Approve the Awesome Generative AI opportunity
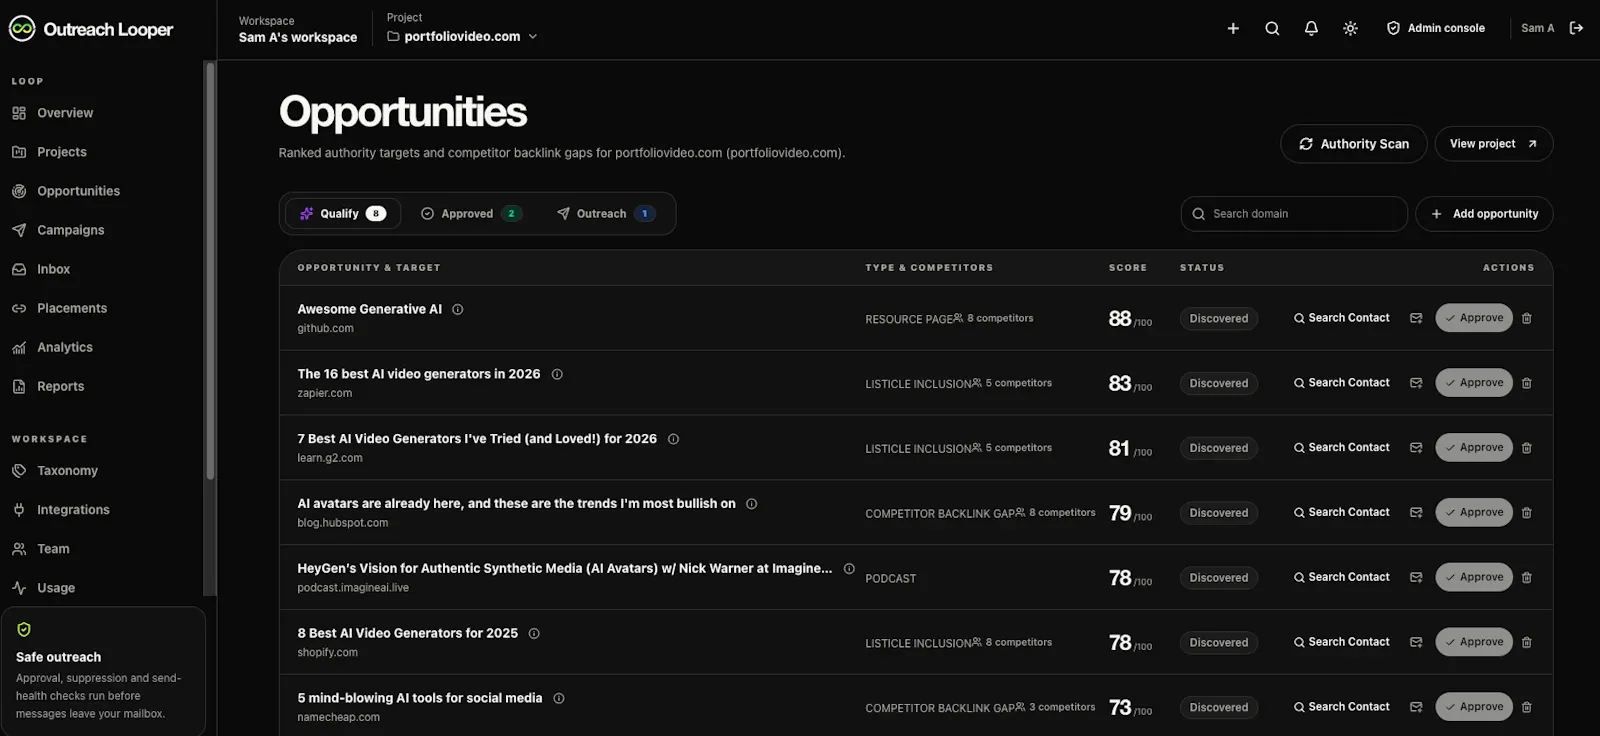 pos(1474,318)
